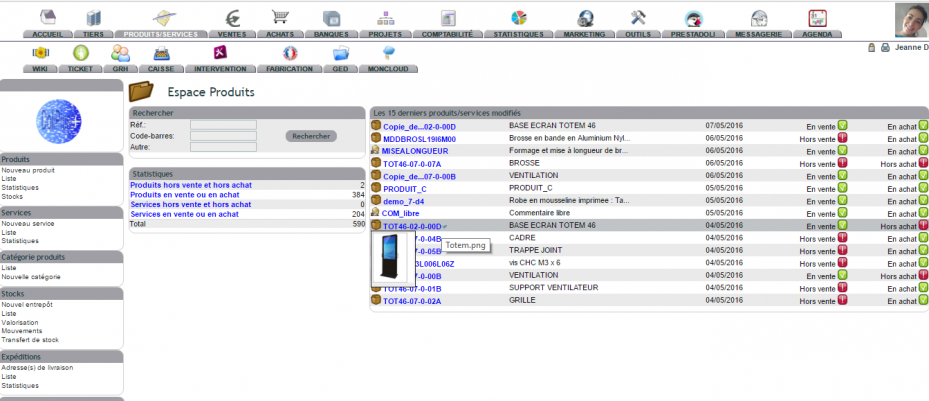Click the Achats shopping cart icon
Screen dimensions: 929x401
pos(280,17)
